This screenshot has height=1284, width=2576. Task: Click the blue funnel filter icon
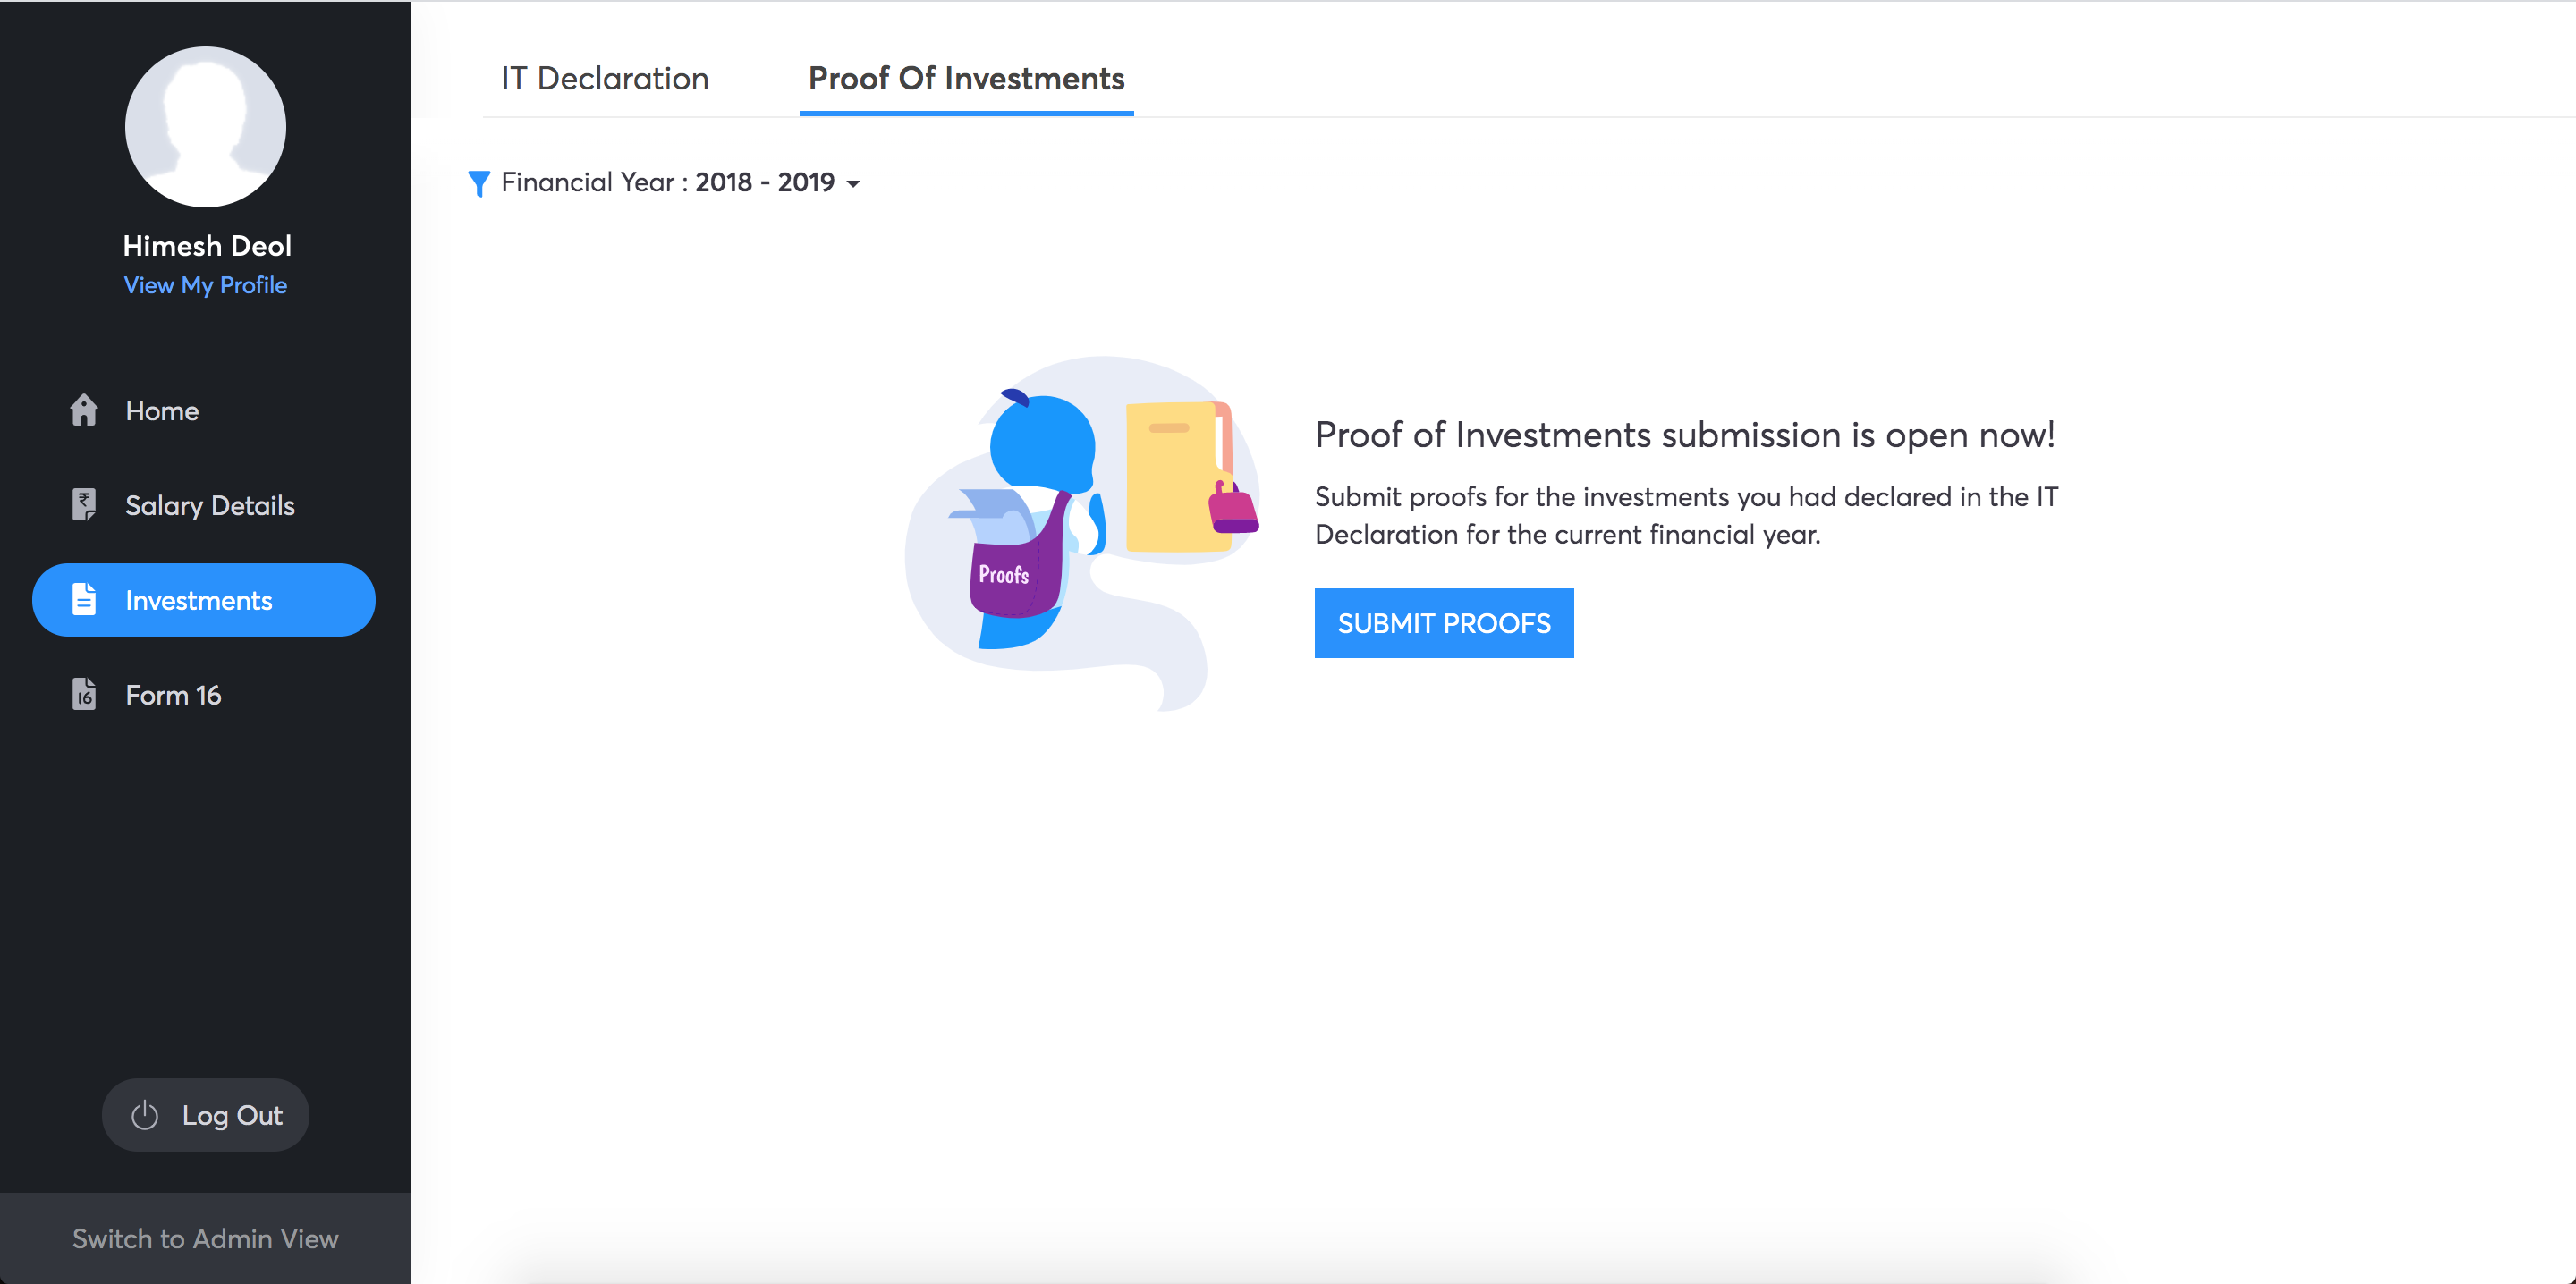coord(479,183)
